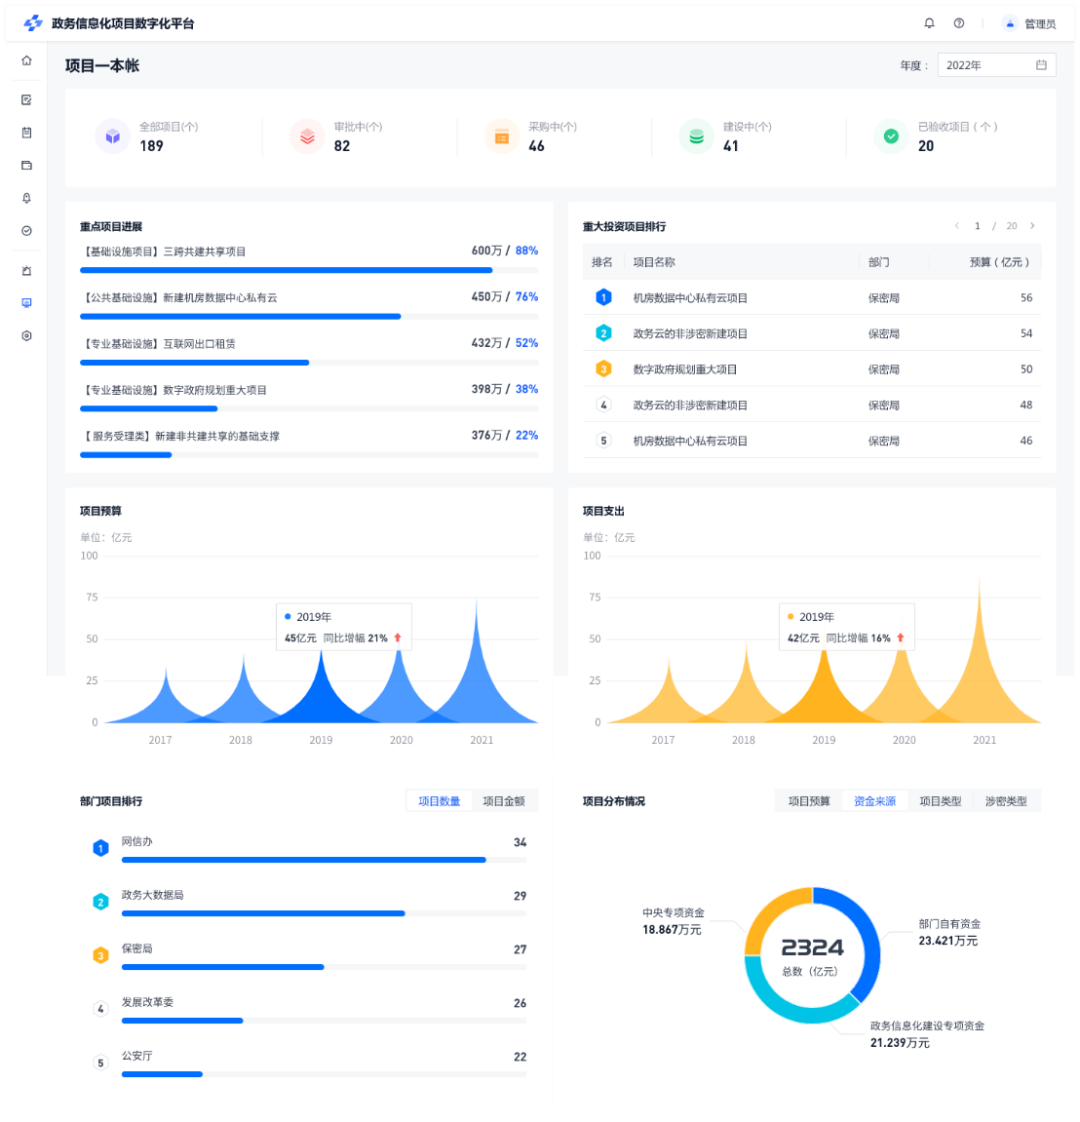Choose the 项目预算 distribution tab
Viewport: 1080px width, 1122px height.
[x=809, y=801]
